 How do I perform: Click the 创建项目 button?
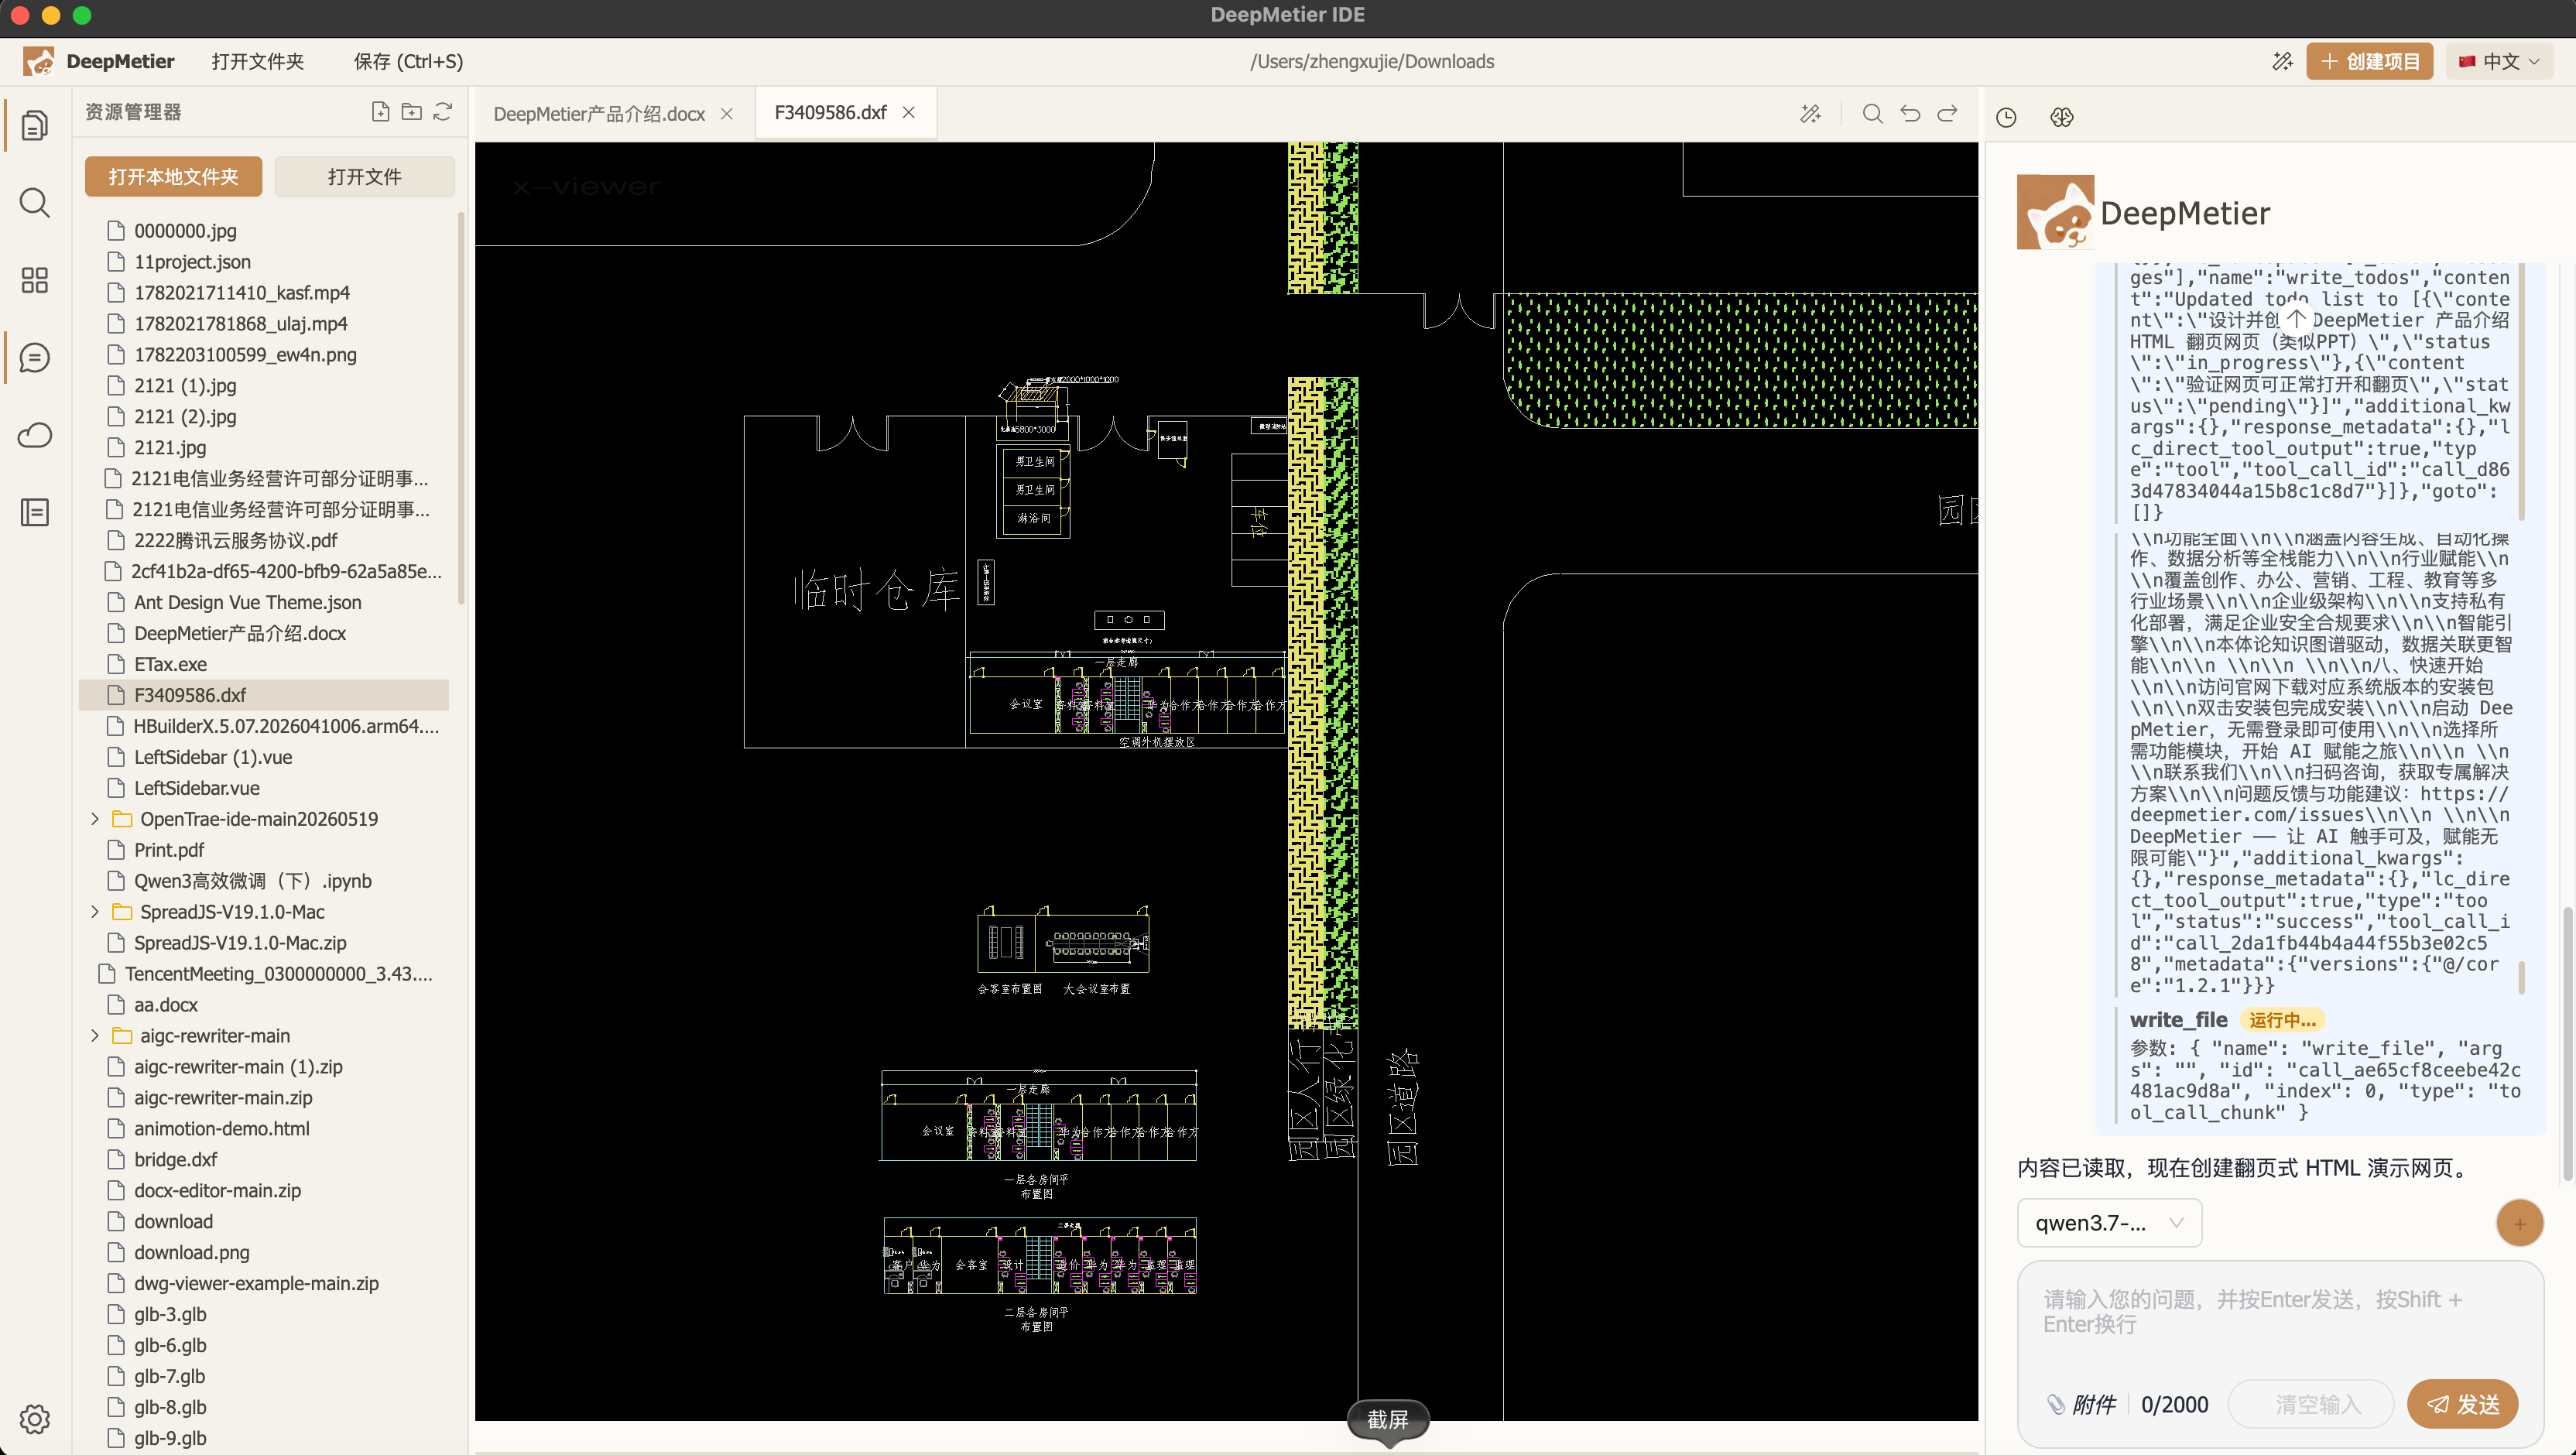coord(2369,61)
